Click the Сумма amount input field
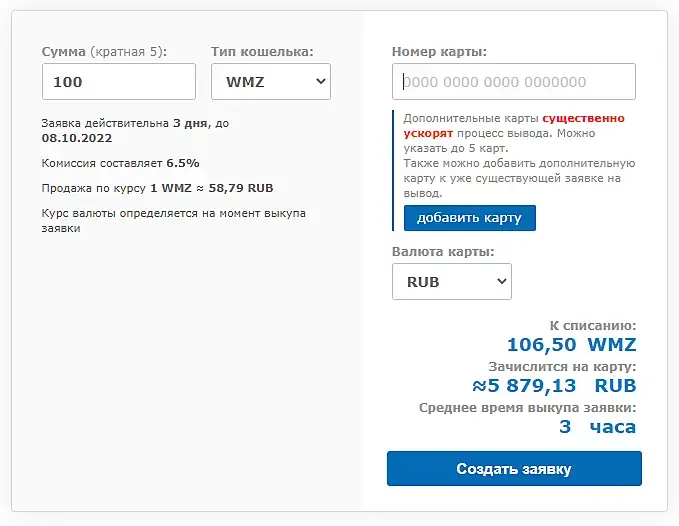The image size is (679, 526). coord(118,82)
